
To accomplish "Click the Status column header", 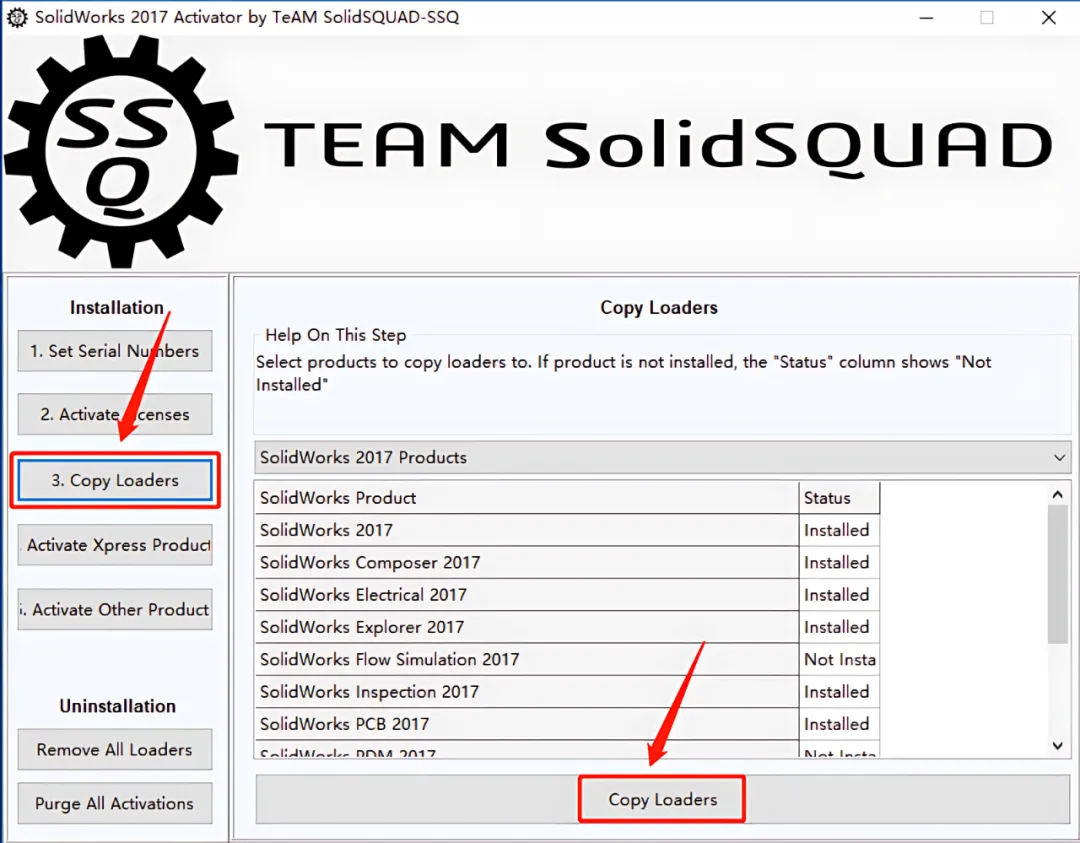I will [x=840, y=497].
